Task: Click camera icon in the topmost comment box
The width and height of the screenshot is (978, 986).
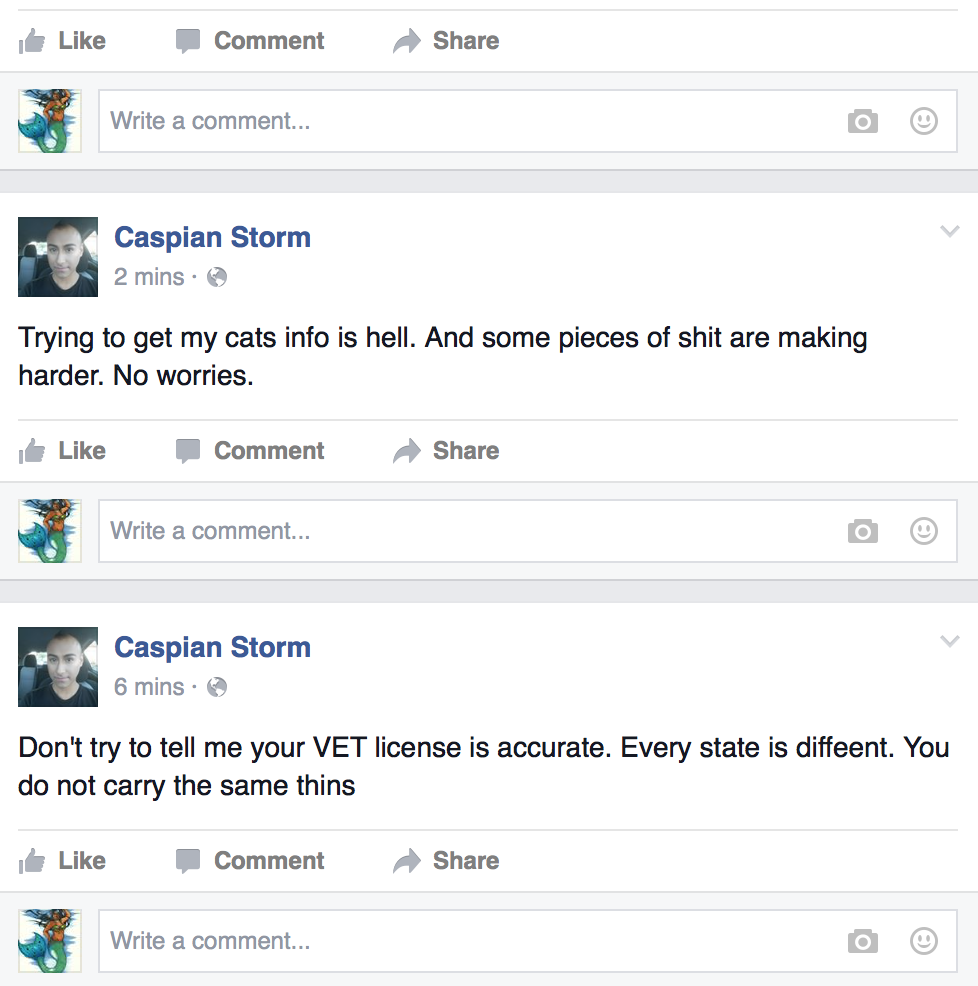Action: (x=862, y=121)
